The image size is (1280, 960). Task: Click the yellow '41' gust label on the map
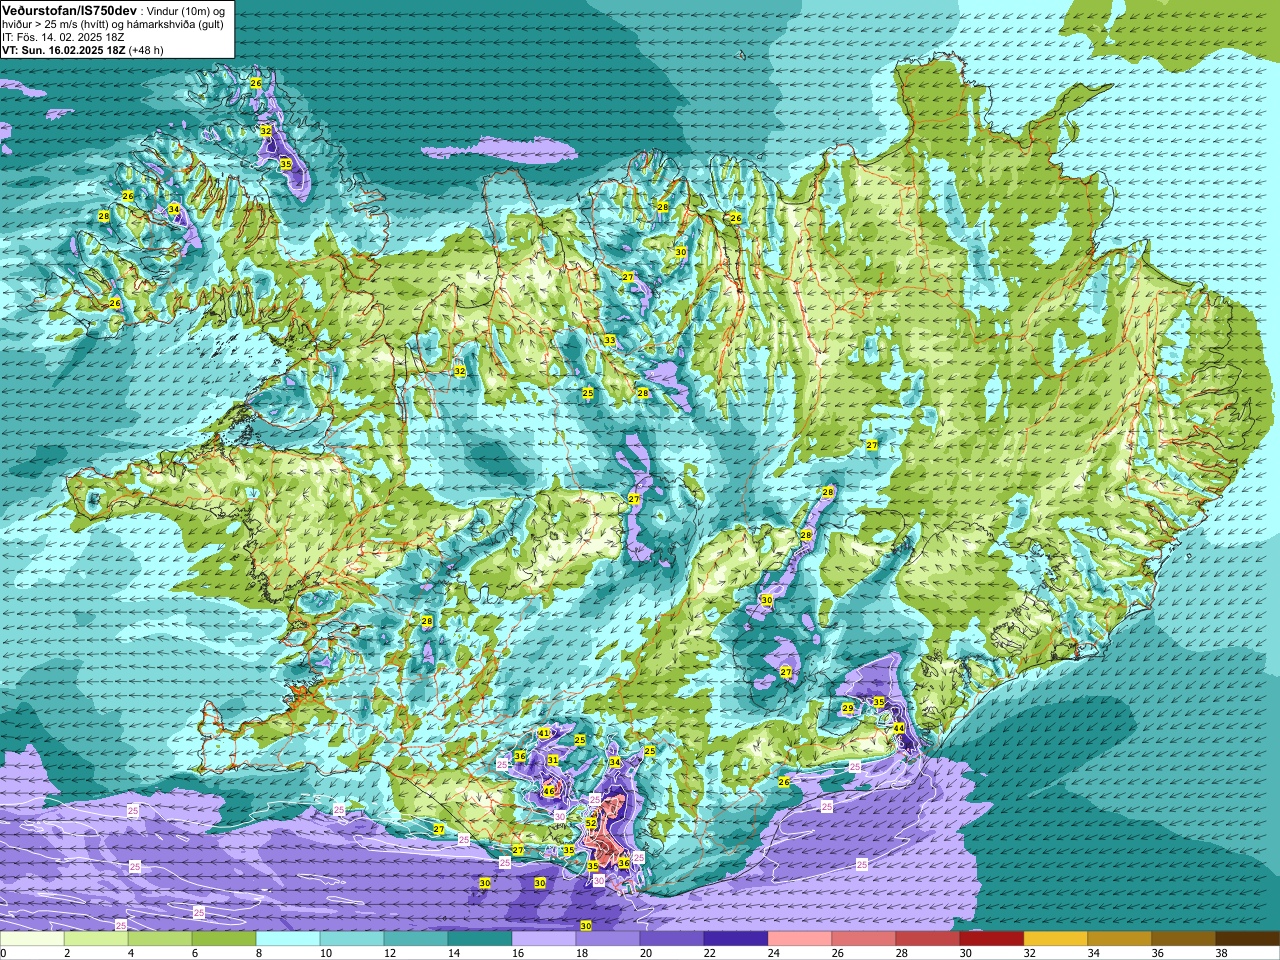544,733
